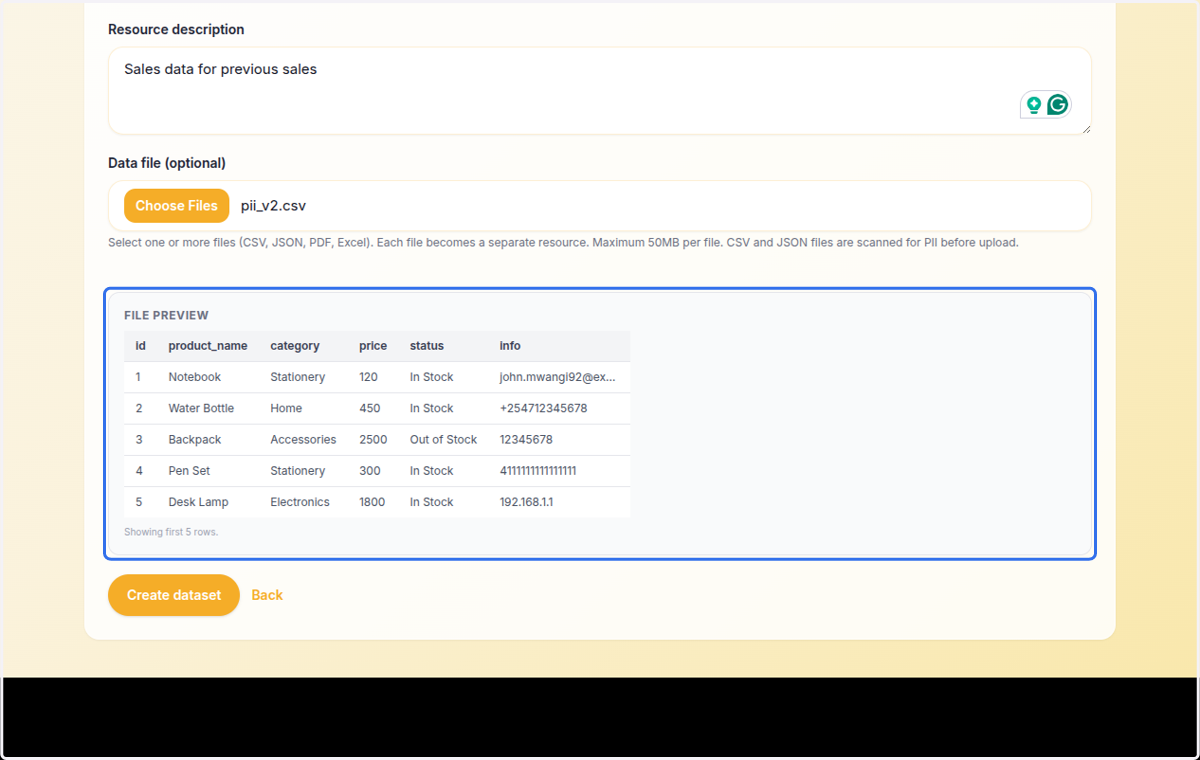Click In Stock status in Desk Lamp row

(432, 502)
